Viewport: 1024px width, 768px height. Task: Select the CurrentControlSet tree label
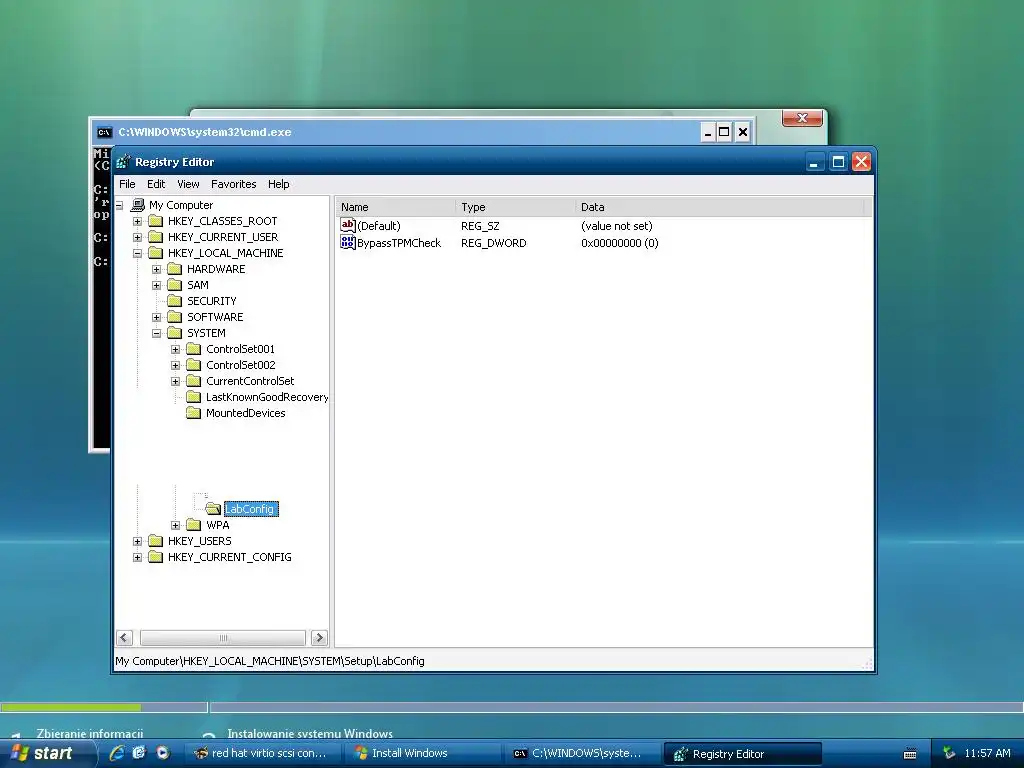point(250,381)
